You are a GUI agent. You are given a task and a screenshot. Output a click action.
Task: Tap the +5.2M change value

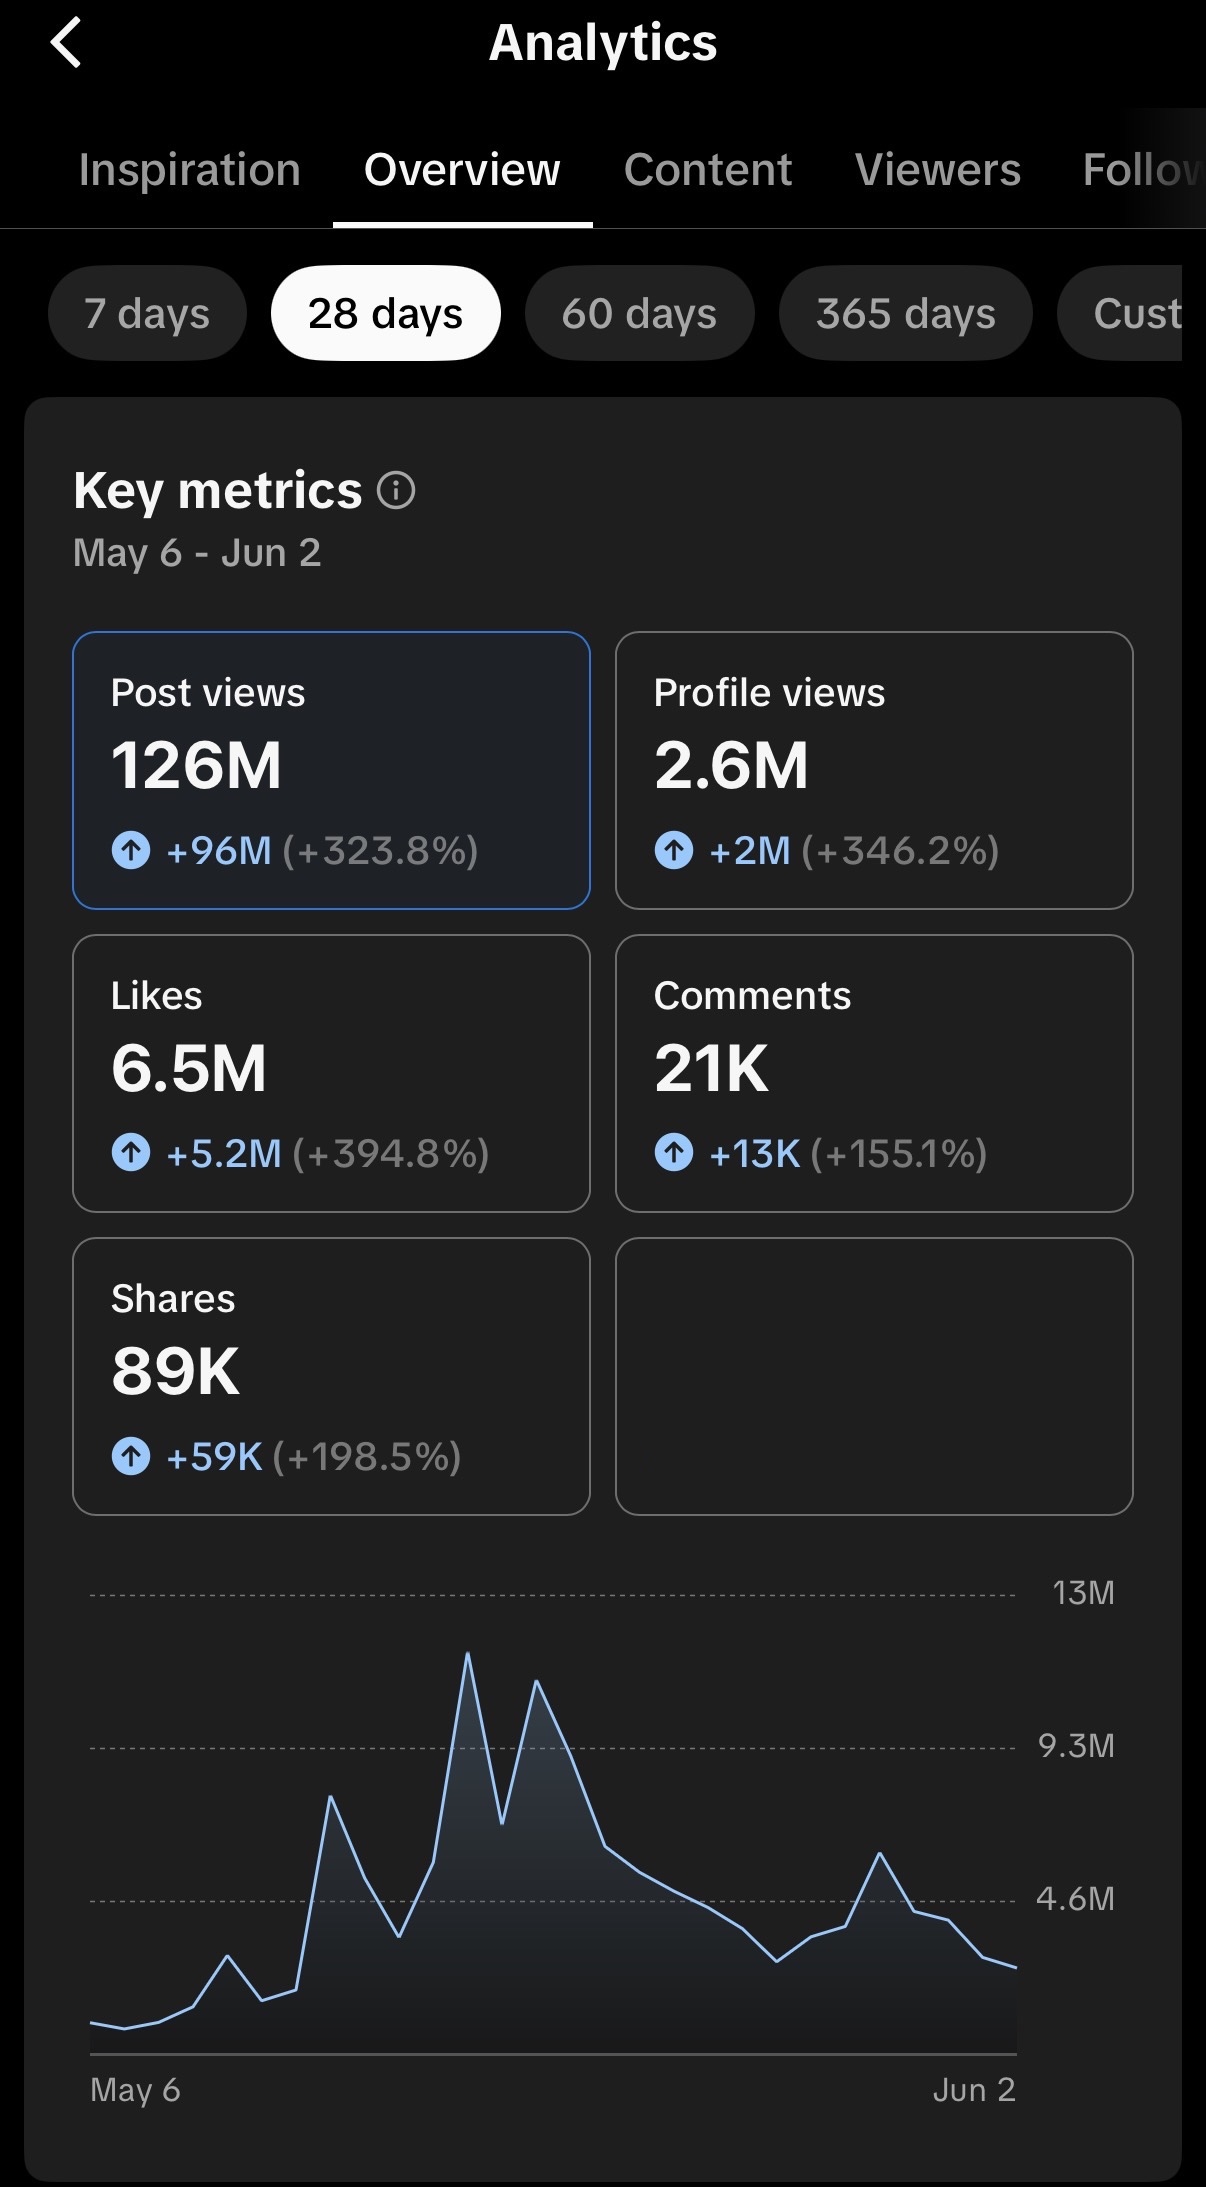[x=224, y=1153]
